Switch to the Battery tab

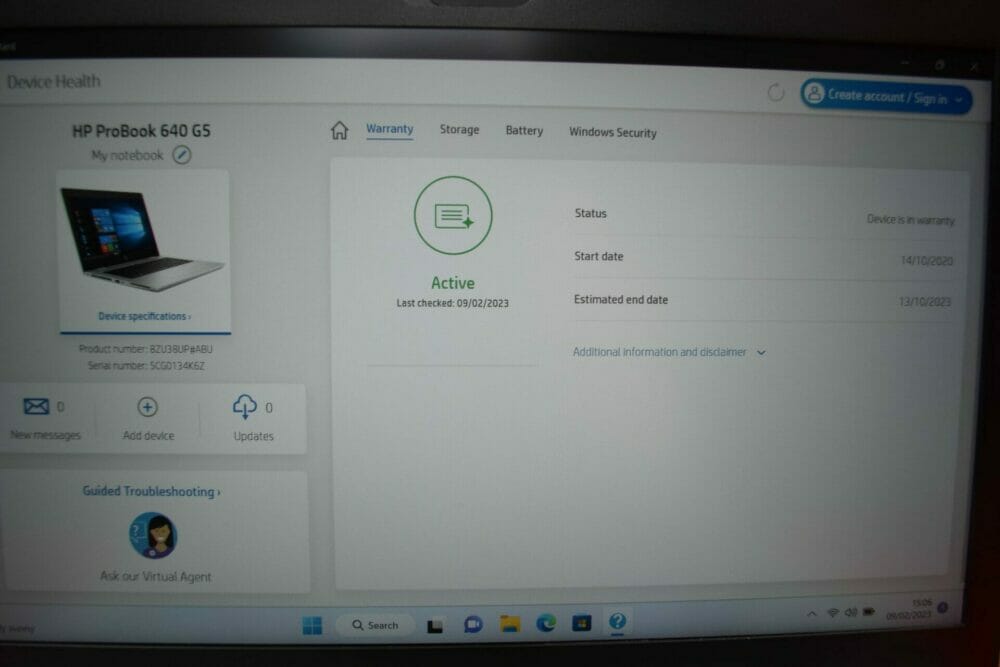[x=524, y=131]
